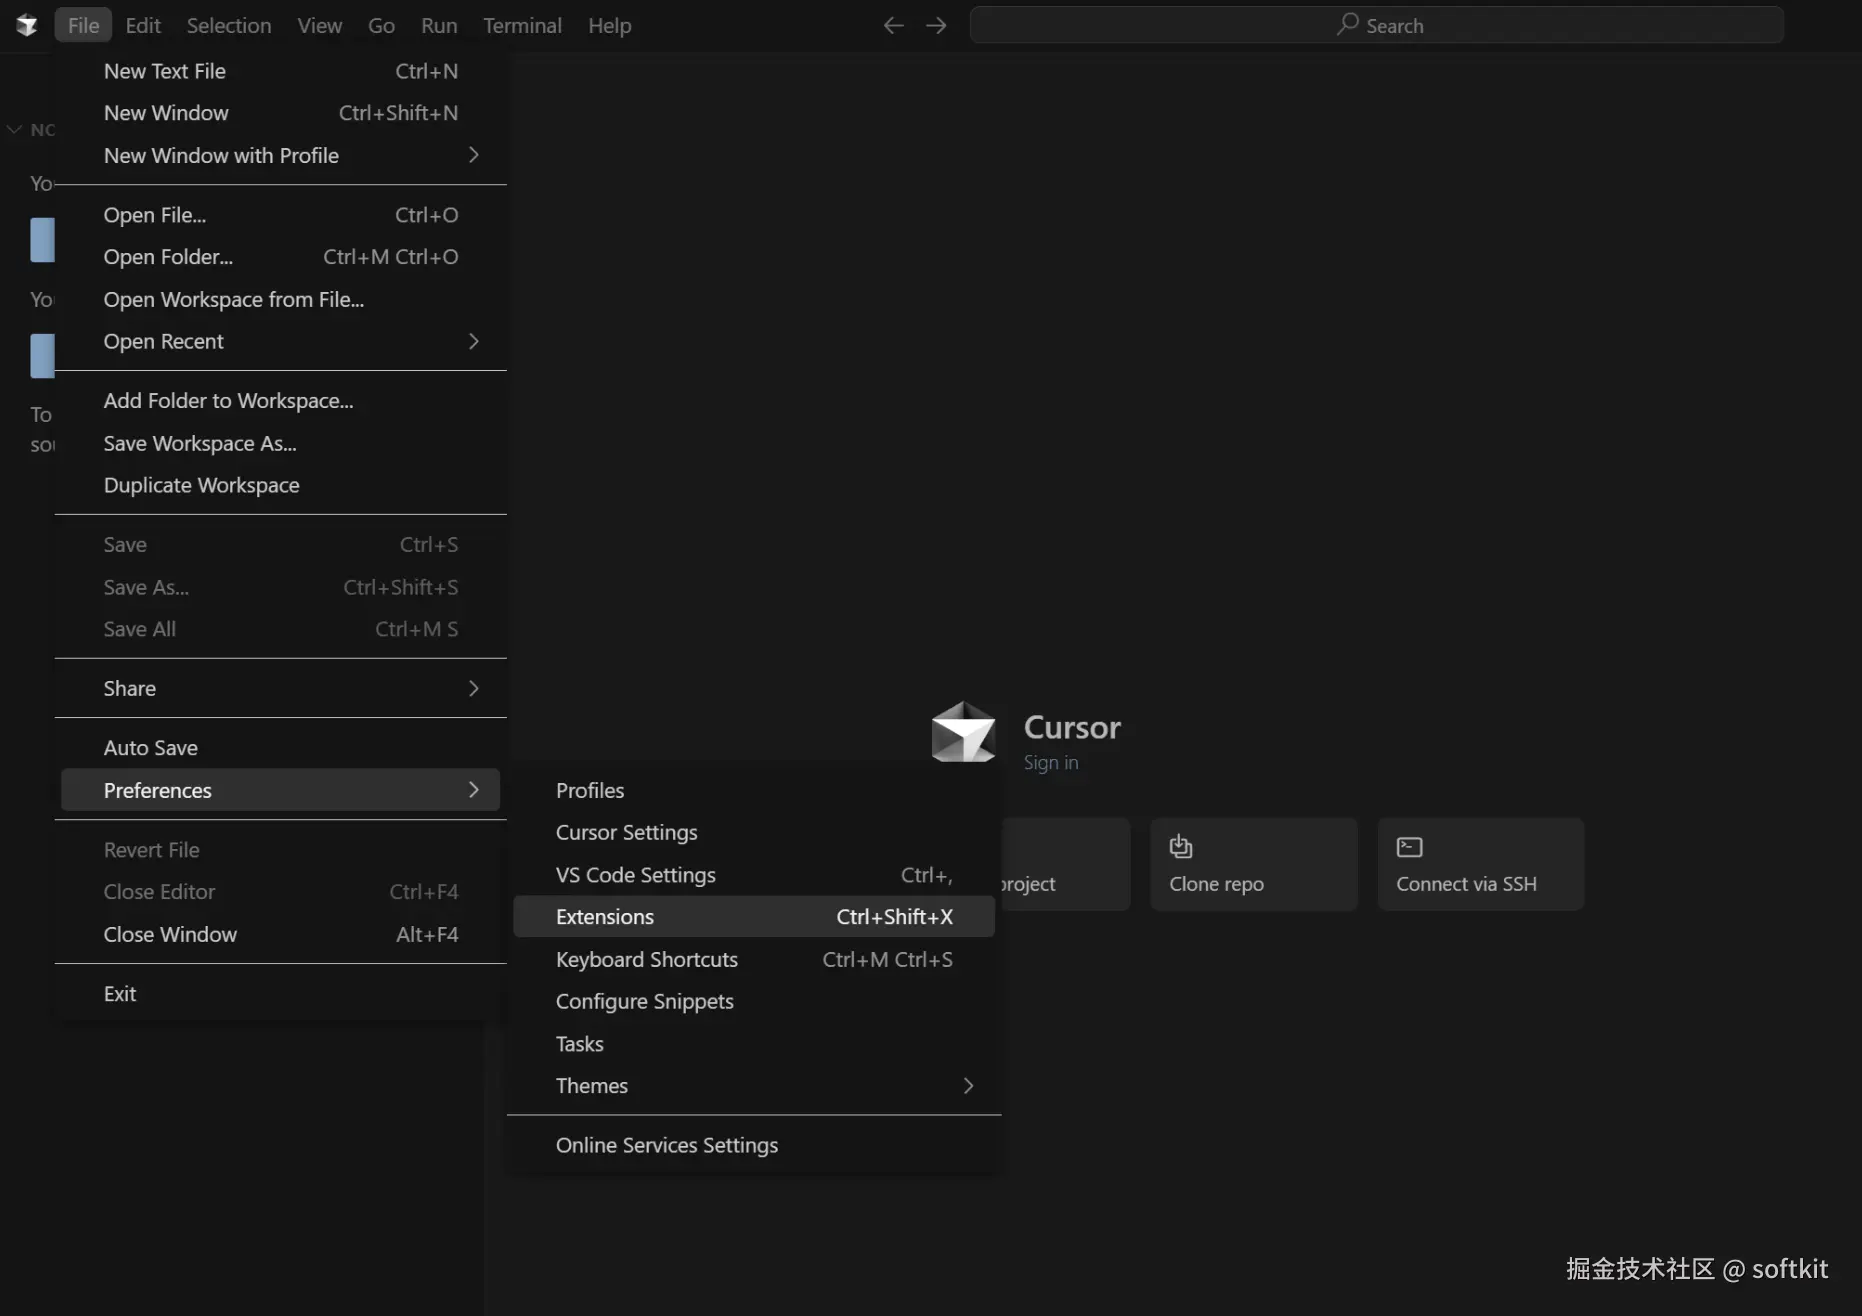Screen dimensions: 1862x1316
Task: Choose Add Folder to Workspace...
Action: click(x=280, y=401)
